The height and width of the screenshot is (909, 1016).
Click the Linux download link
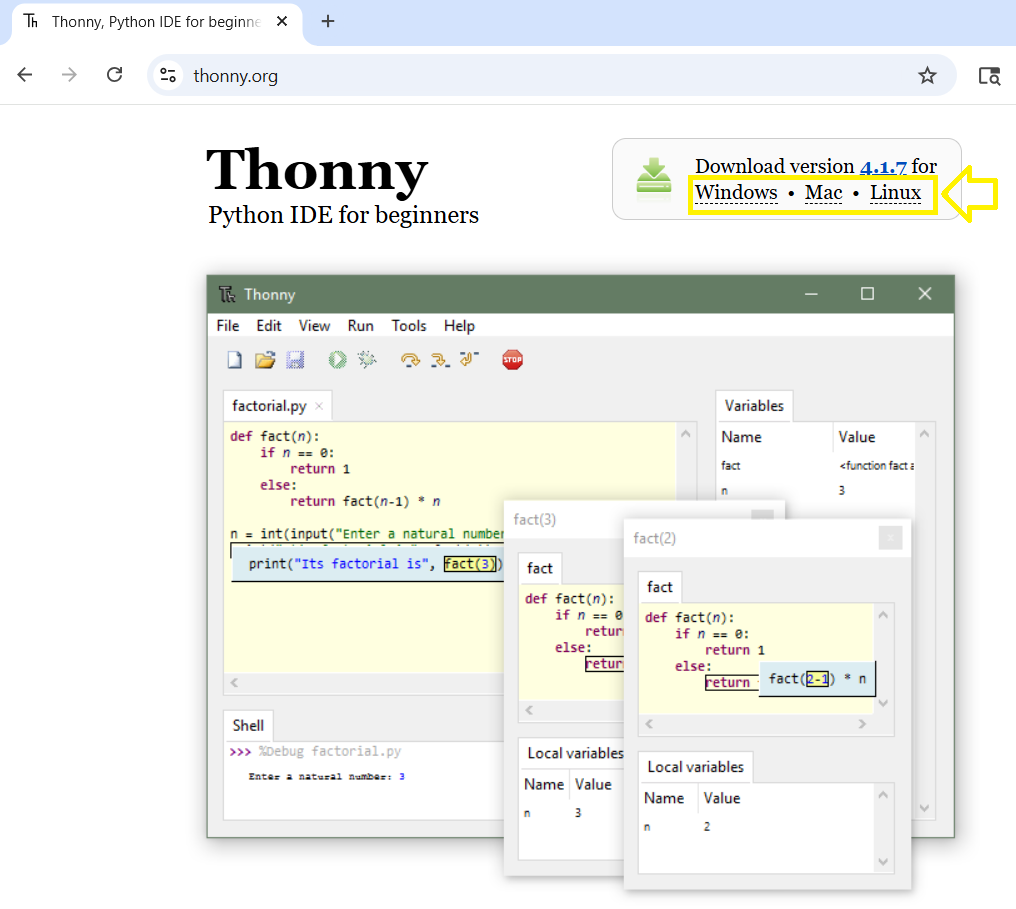[895, 193]
